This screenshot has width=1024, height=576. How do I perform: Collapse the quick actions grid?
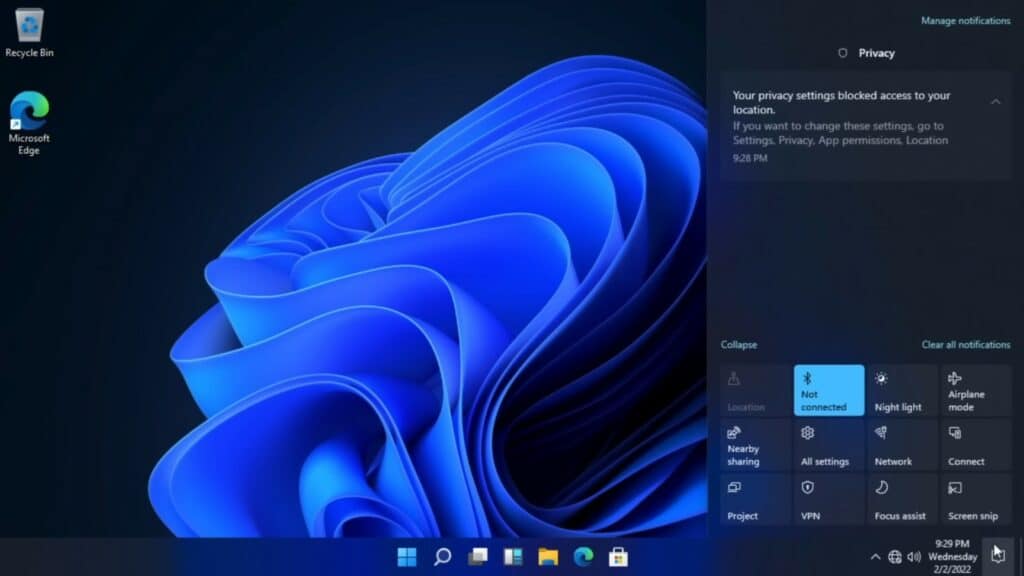(x=739, y=345)
